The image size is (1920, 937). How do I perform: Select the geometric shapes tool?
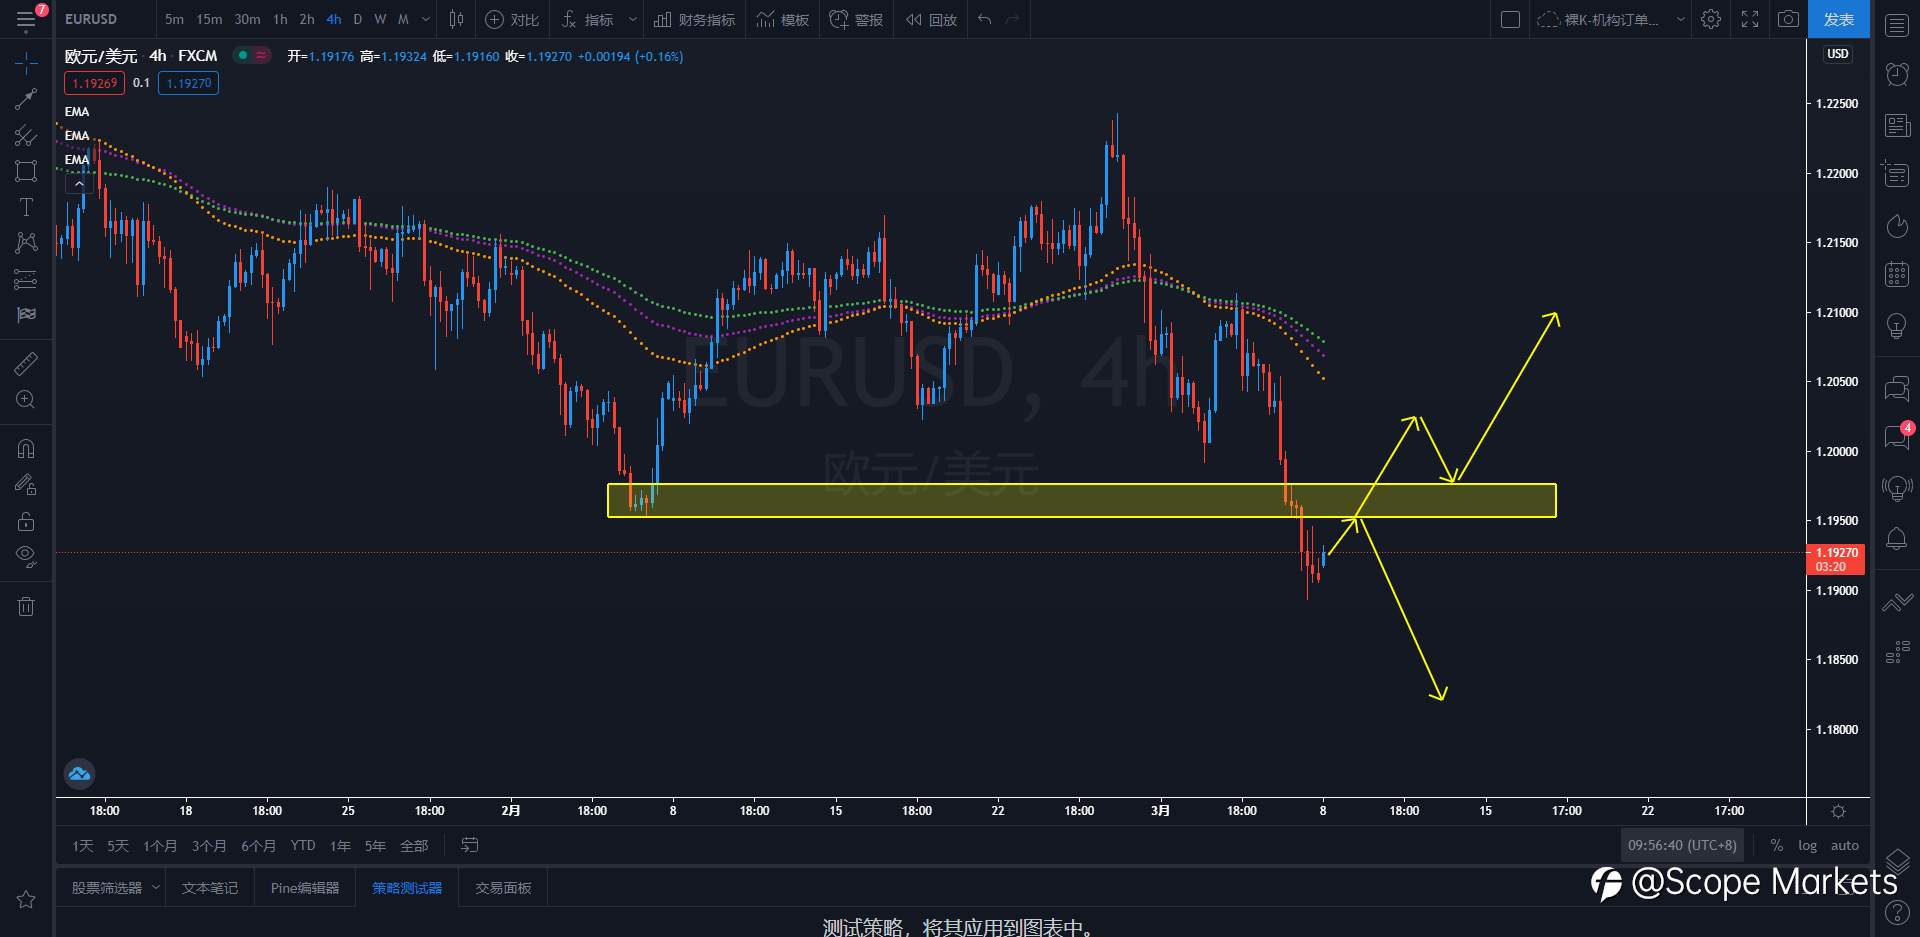pos(26,171)
